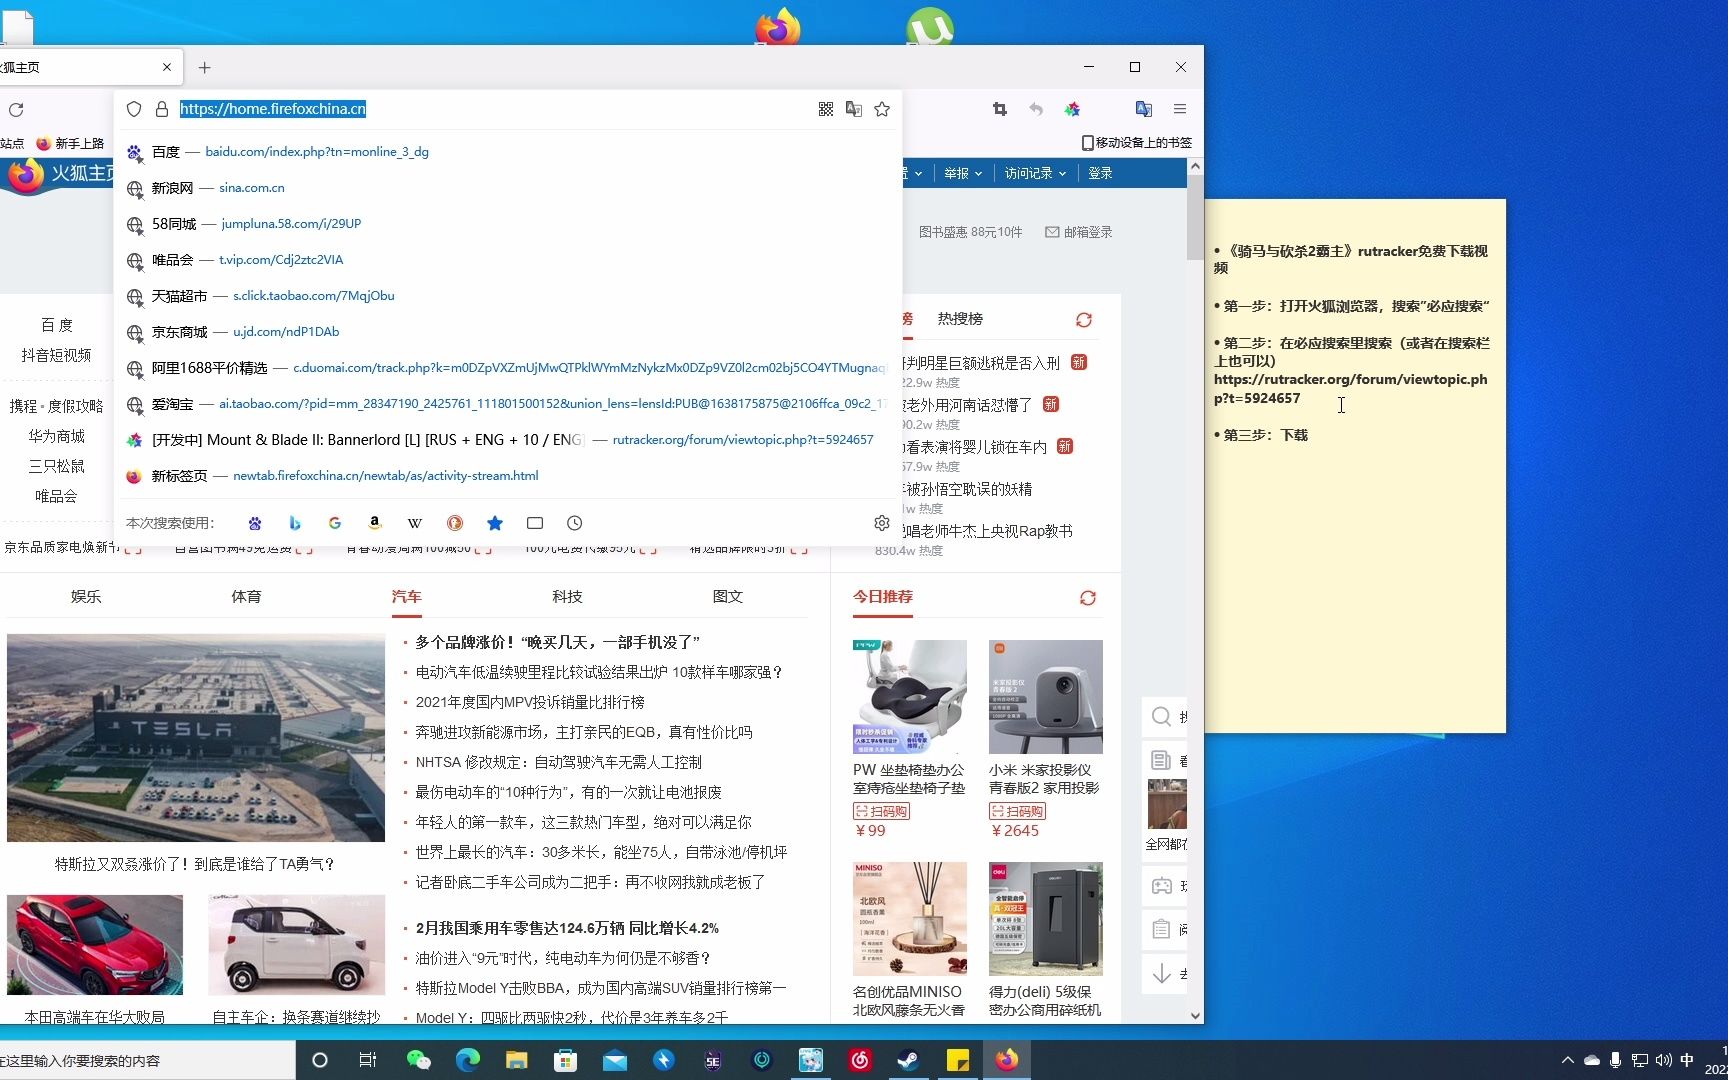The height and width of the screenshot is (1080, 1728).
Task: Click the address bar URL field
Action: pyautogui.click(x=490, y=109)
